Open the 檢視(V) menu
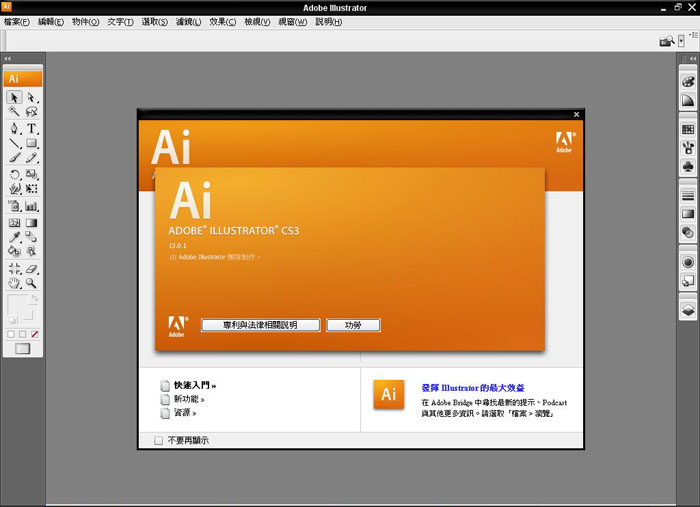Viewport: 700px width, 507px height. 257,22
